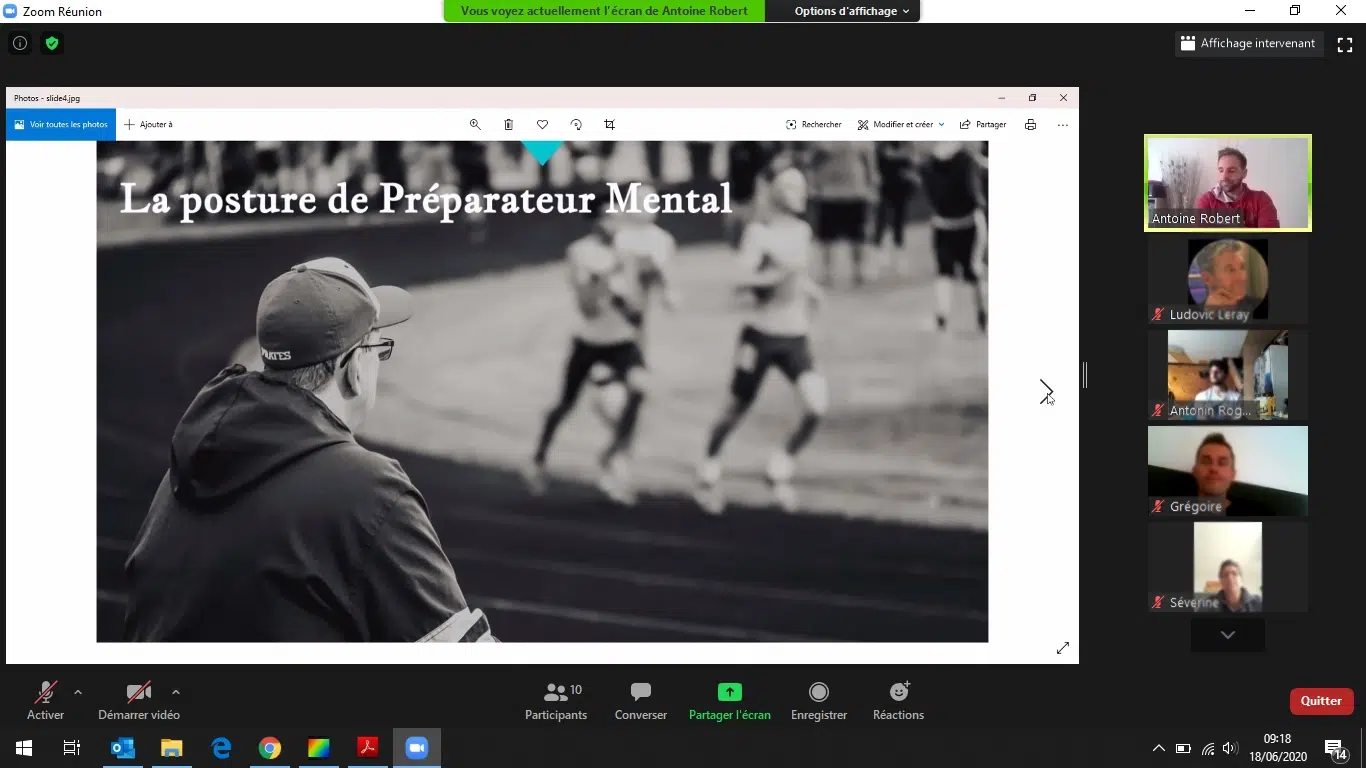The height and width of the screenshot is (768, 1366).
Task: Click the red Quitter button
Action: pyautogui.click(x=1321, y=701)
